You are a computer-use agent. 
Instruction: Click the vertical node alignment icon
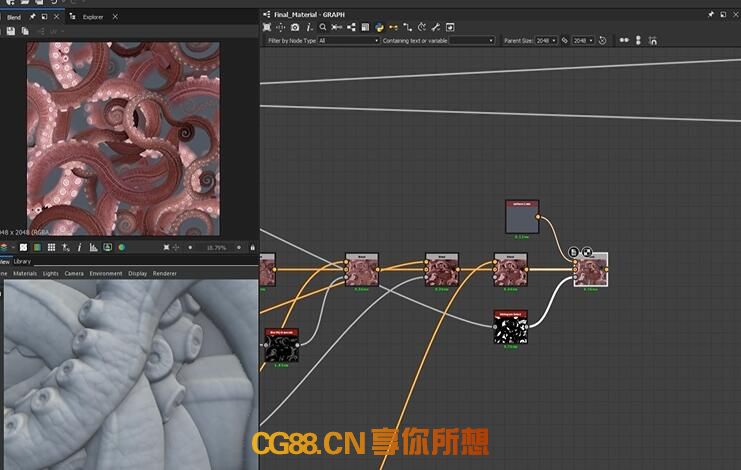(x=638, y=41)
